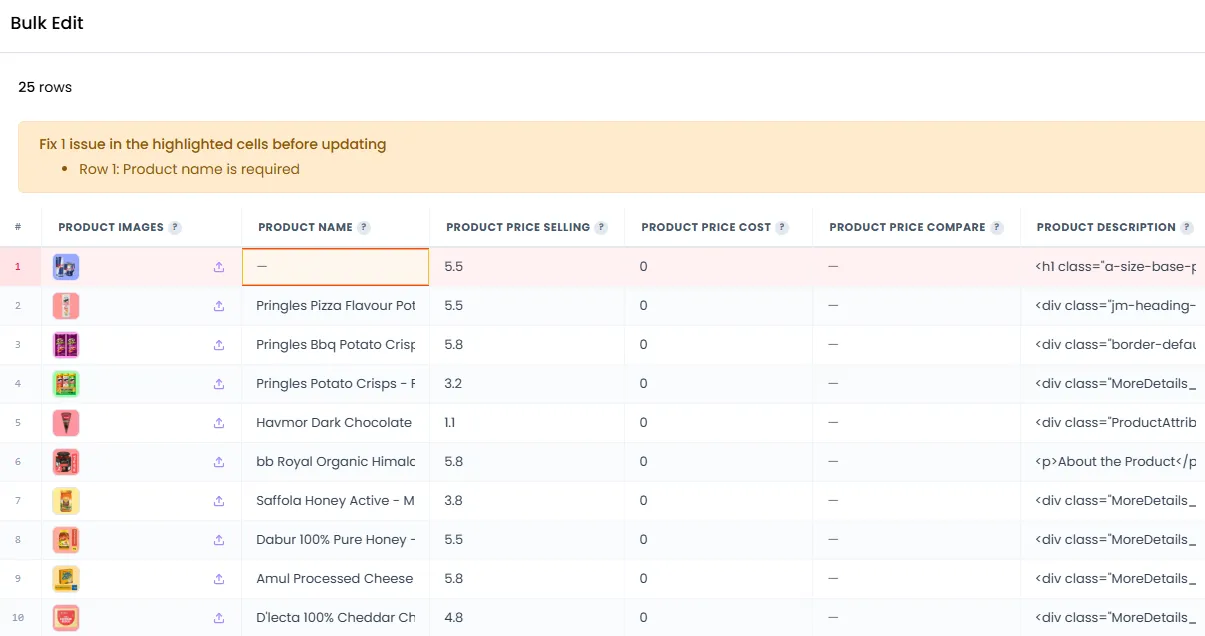Click 'Row 1: Product name is required' message
Image resolution: width=1205 pixels, height=636 pixels.
click(189, 170)
